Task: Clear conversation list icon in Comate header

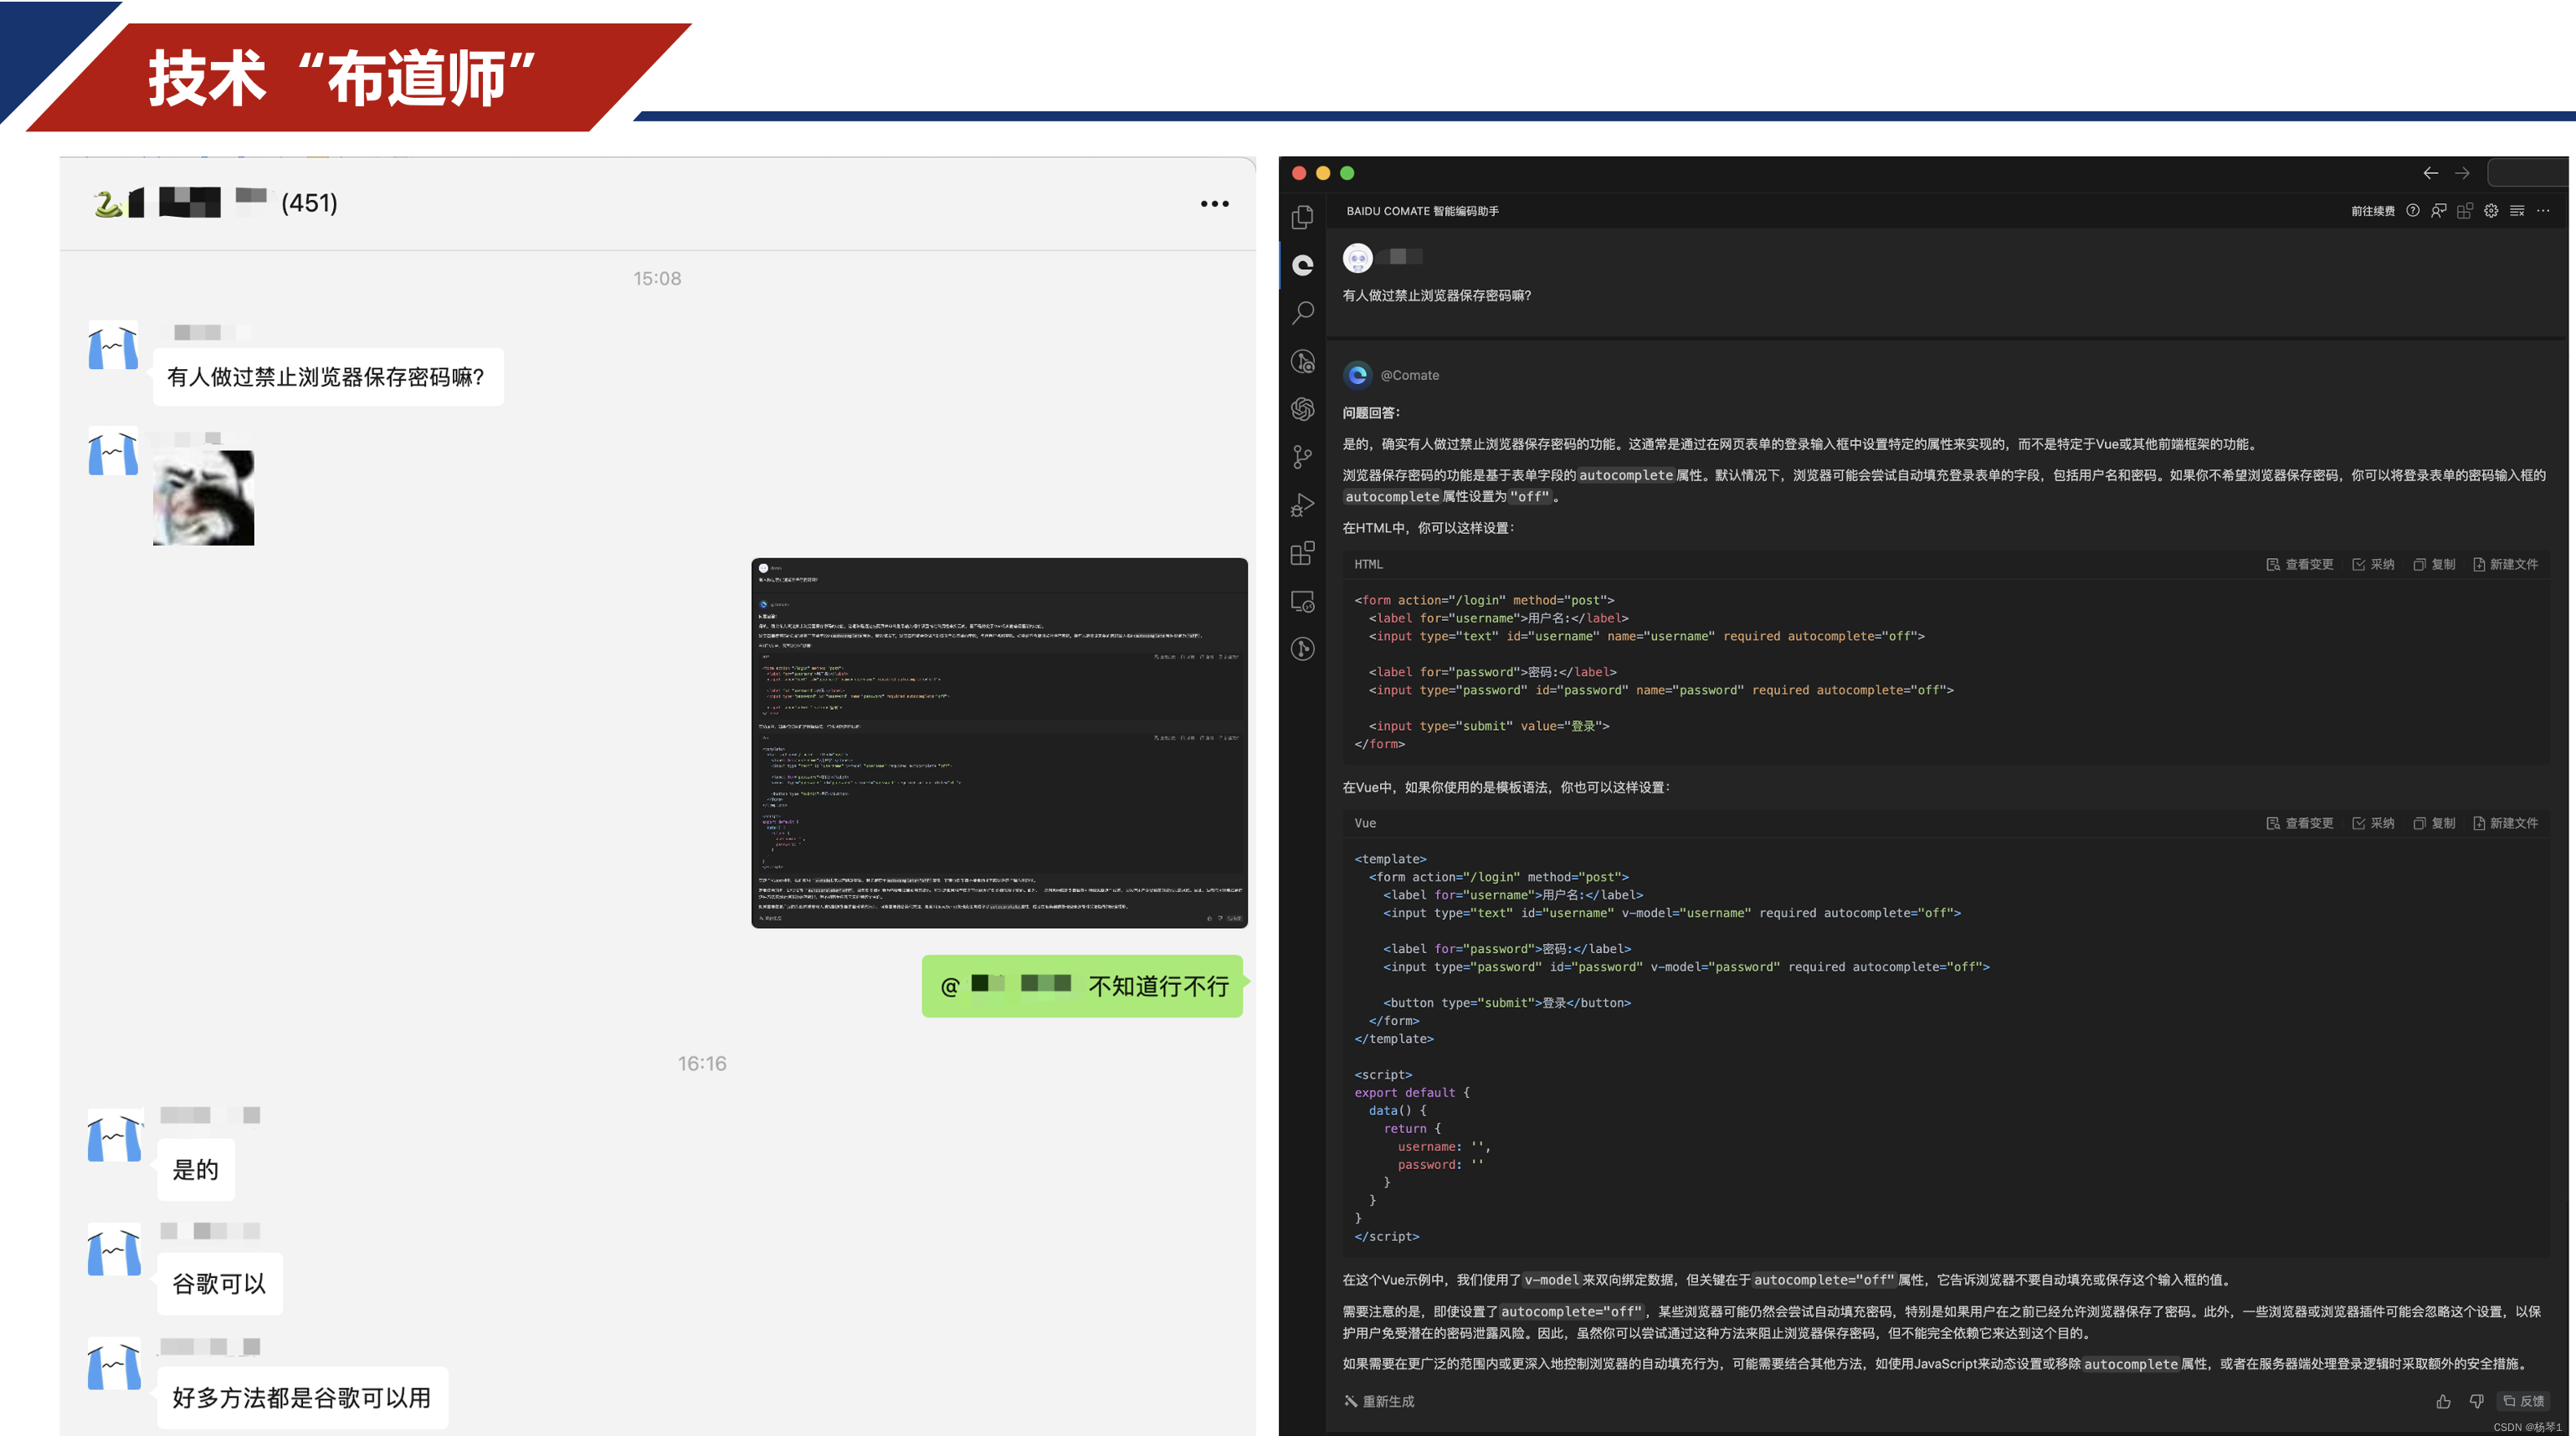Action: pos(2516,211)
